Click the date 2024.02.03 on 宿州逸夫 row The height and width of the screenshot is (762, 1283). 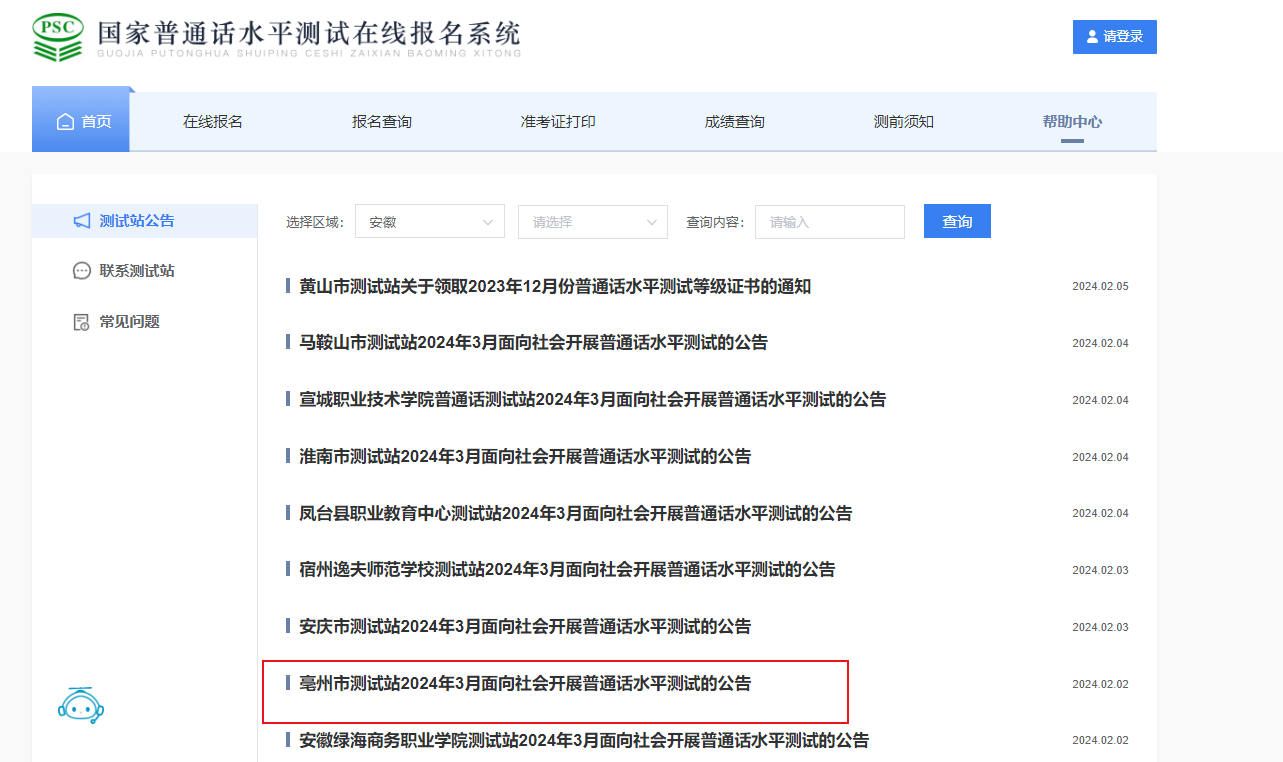[x=1100, y=570]
